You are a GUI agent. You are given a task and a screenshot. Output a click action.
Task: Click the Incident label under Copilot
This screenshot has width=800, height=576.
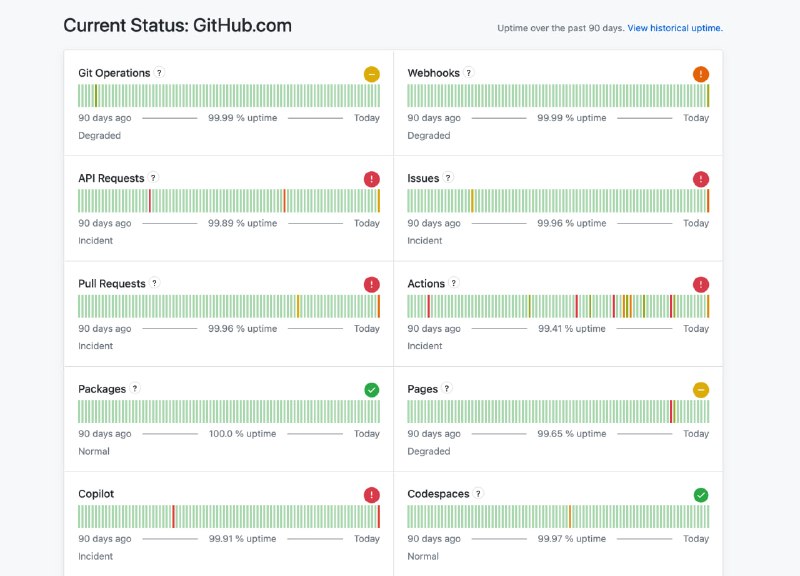point(95,556)
